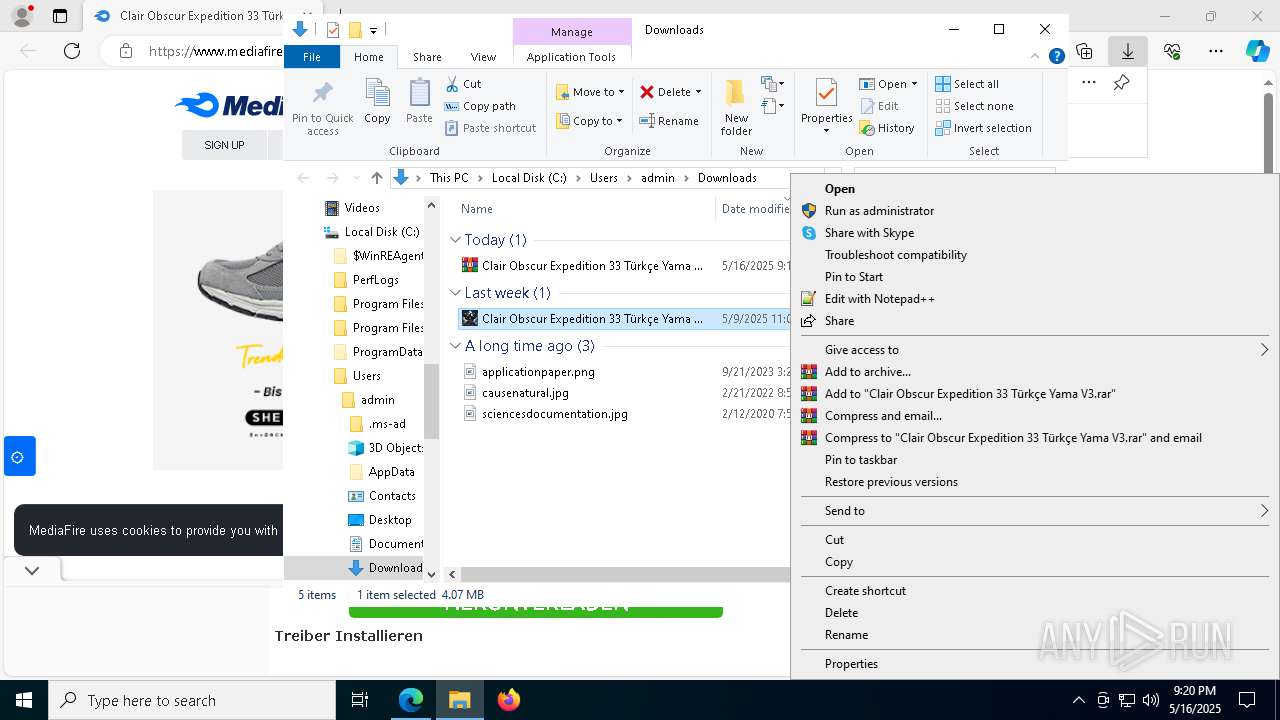Choose Troubleshoot compatibility
This screenshot has height=720, width=1280.
pos(1034,255)
